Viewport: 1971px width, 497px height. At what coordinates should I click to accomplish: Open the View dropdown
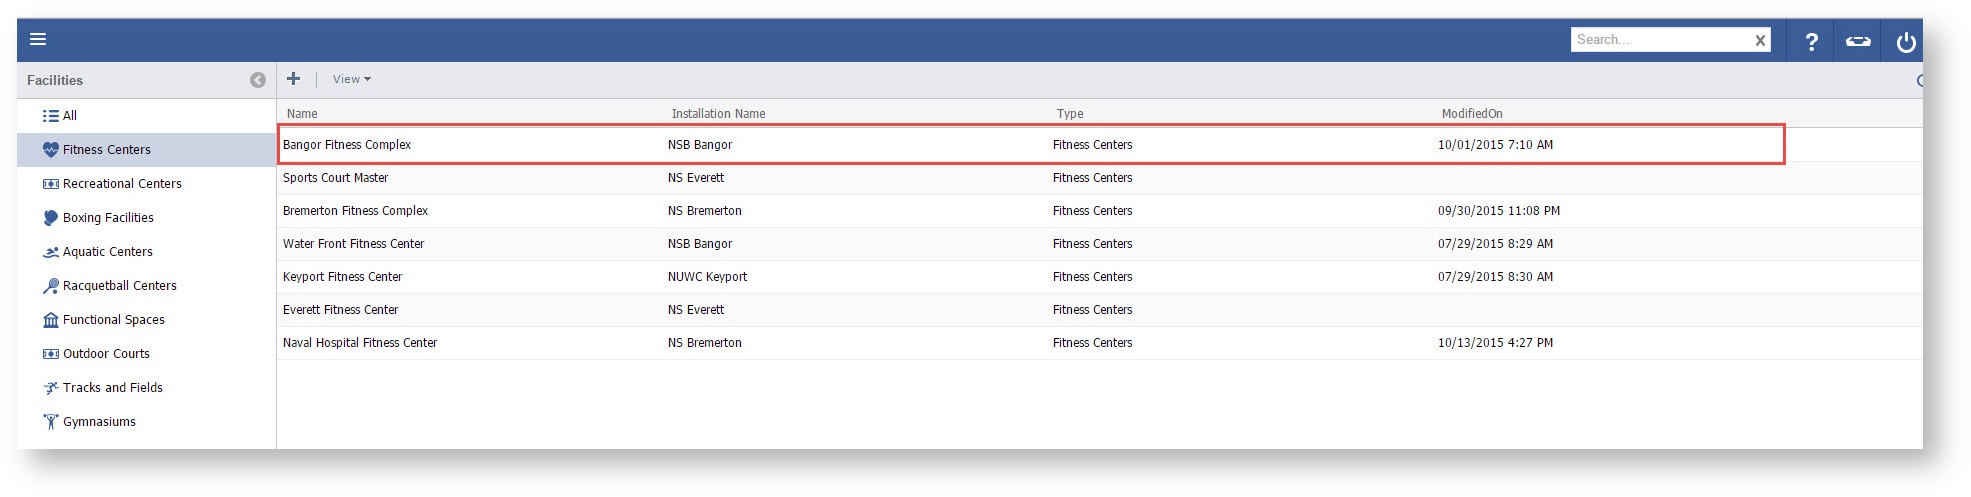click(x=351, y=79)
